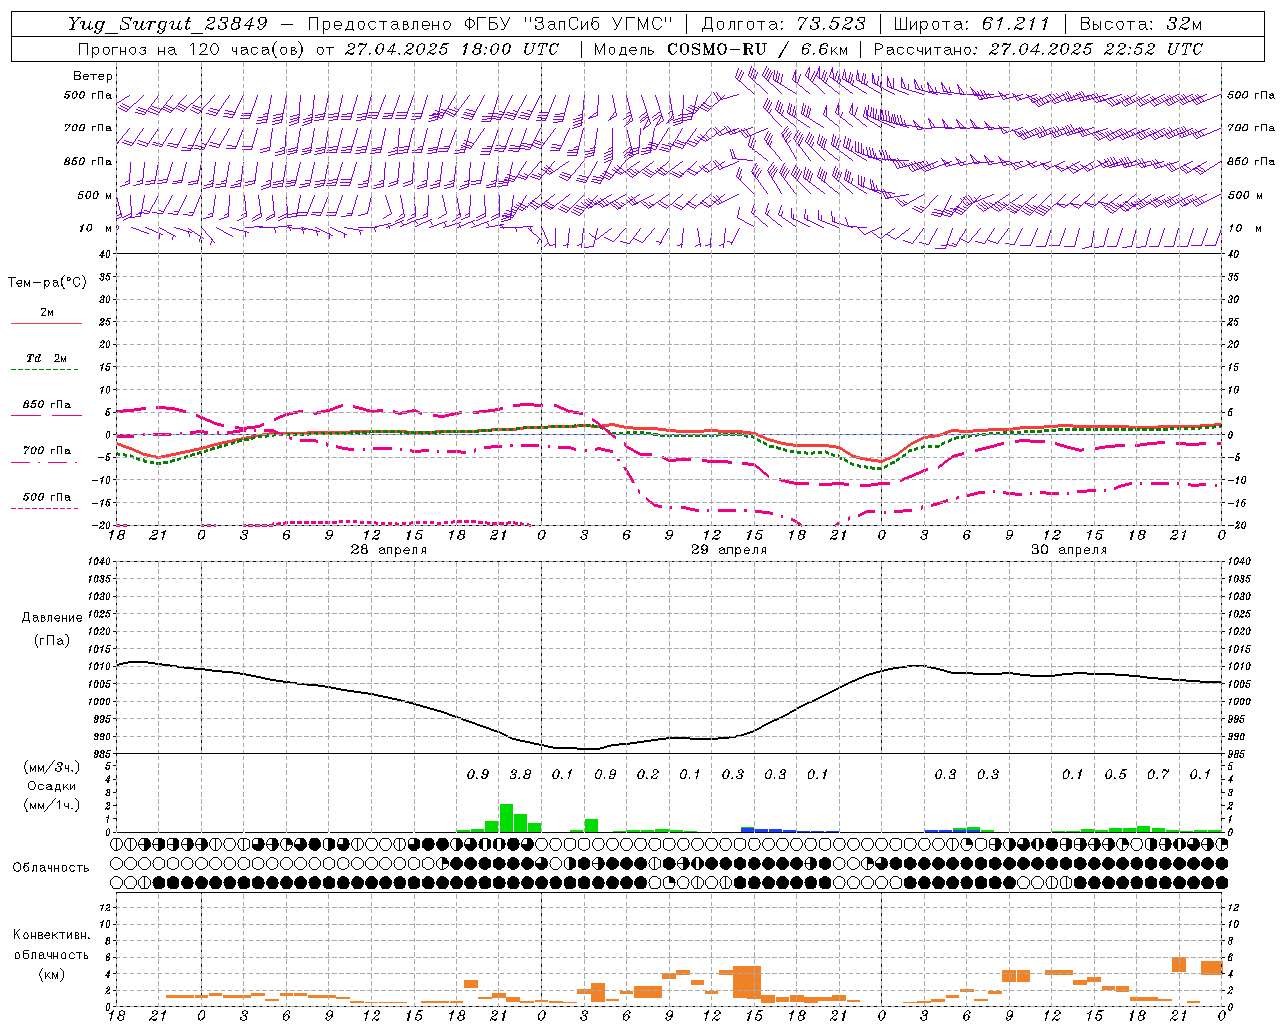Screen dimensions: 1280x1024
Task: Click the Прогноз на 120 часа(ов) text
Action: pyautogui.click(x=193, y=49)
